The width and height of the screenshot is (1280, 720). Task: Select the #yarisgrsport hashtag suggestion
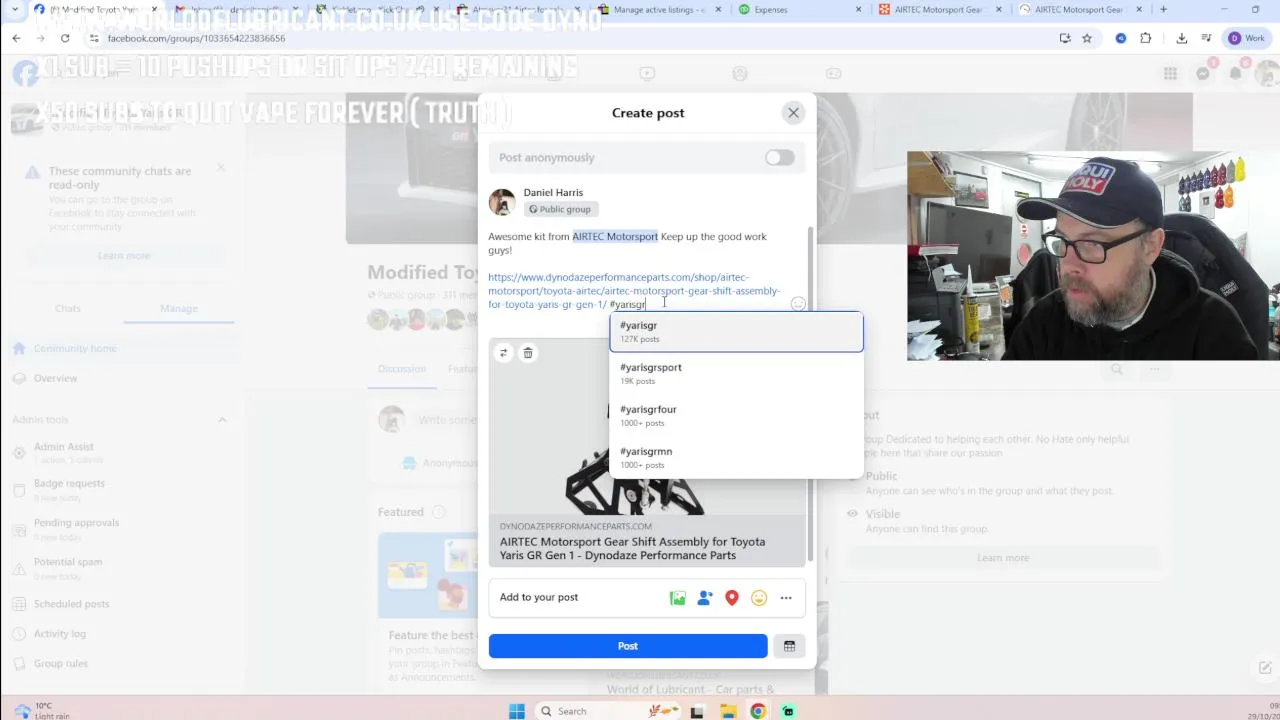tap(736, 373)
